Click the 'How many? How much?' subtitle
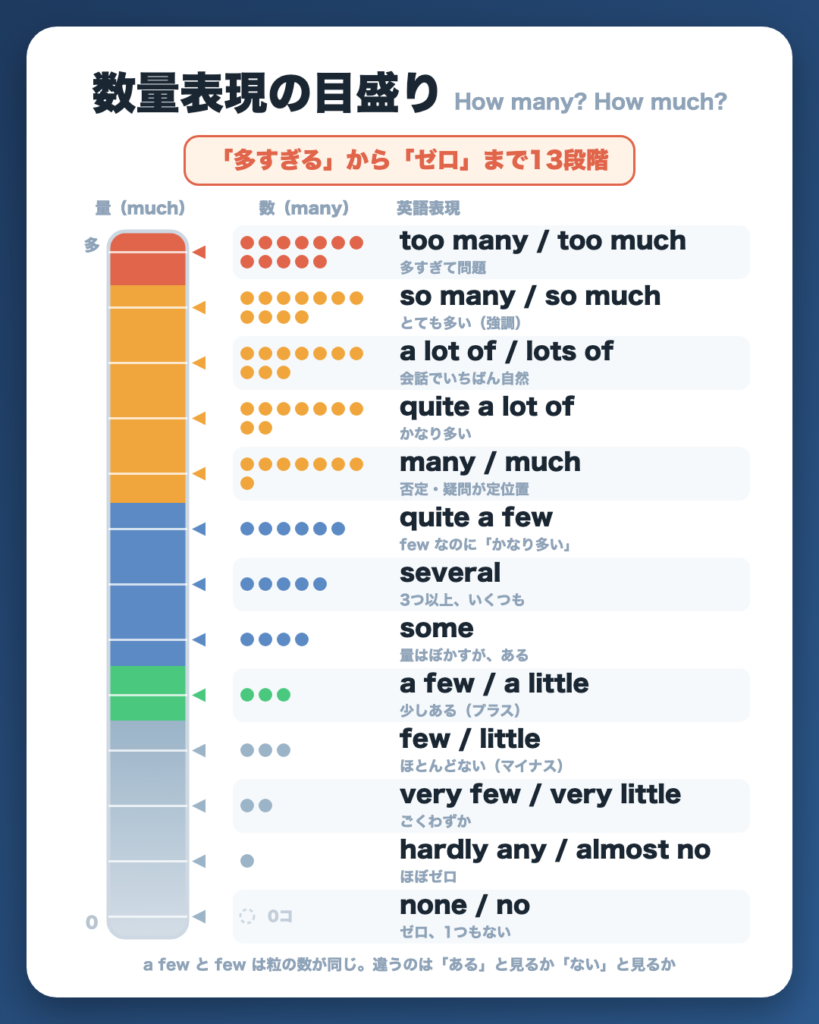The image size is (819, 1024). 590,102
